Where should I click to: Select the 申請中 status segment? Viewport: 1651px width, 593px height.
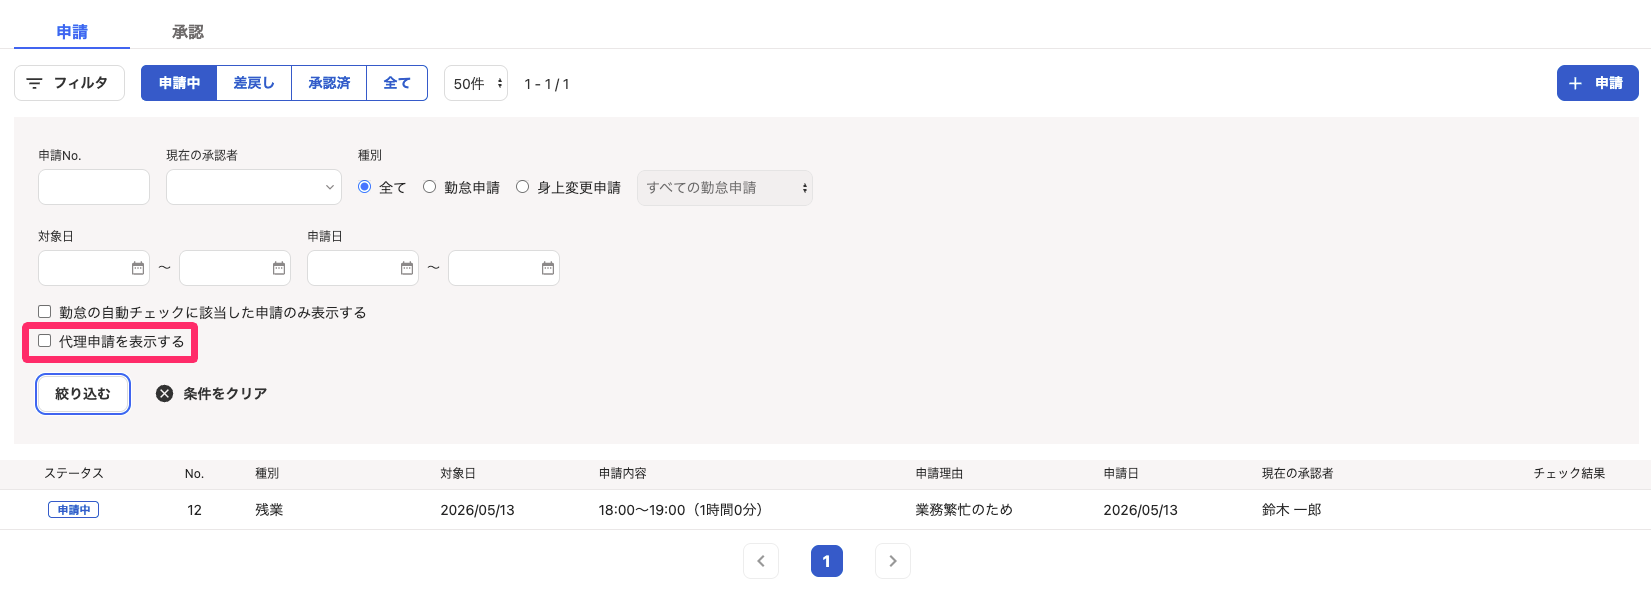pos(179,83)
